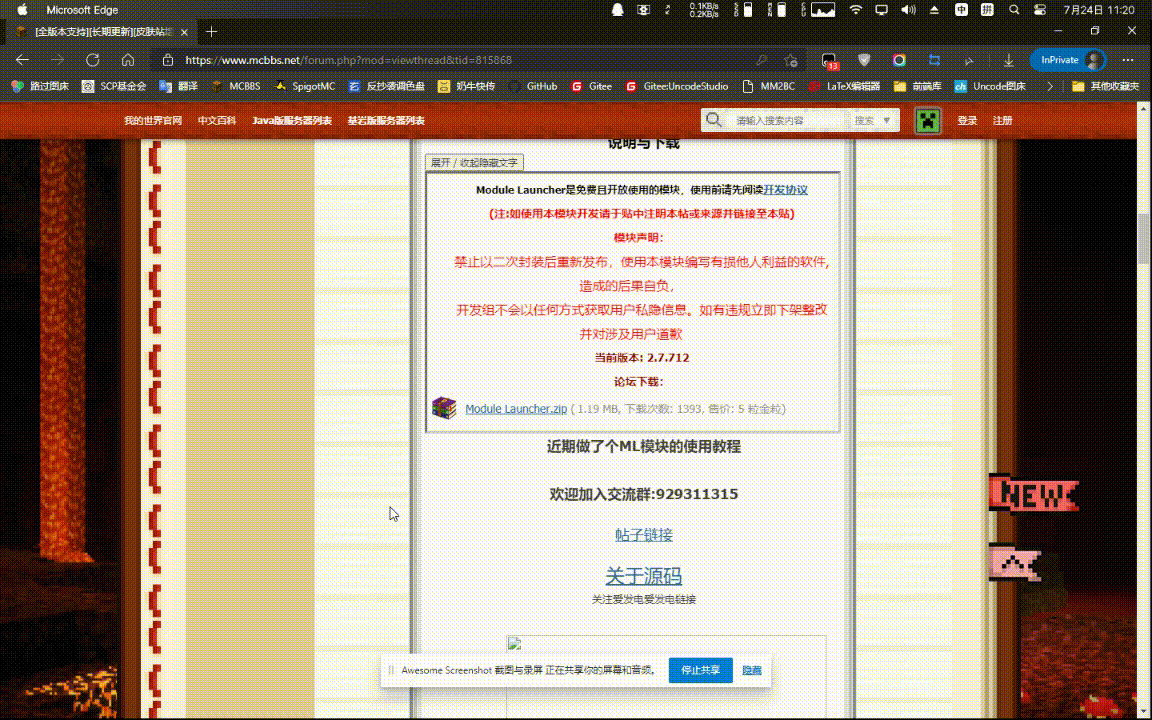Screen dimensions: 1152x720
Task: Close the MCBBS thread tab
Action: pos(184,32)
